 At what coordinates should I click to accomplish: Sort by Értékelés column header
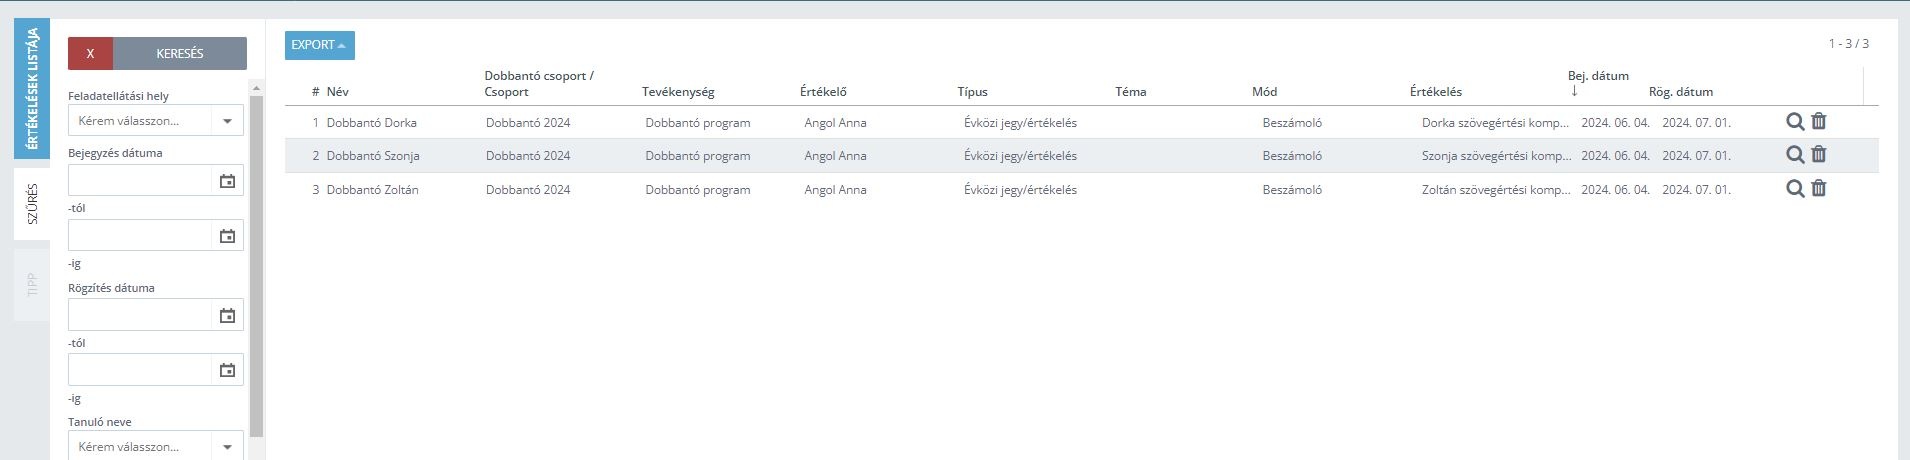1436,92
